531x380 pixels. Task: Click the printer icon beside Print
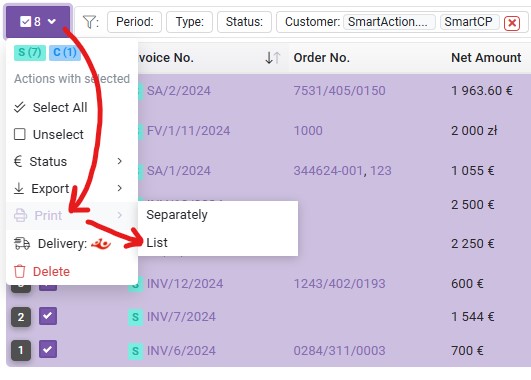pyautogui.click(x=20, y=215)
